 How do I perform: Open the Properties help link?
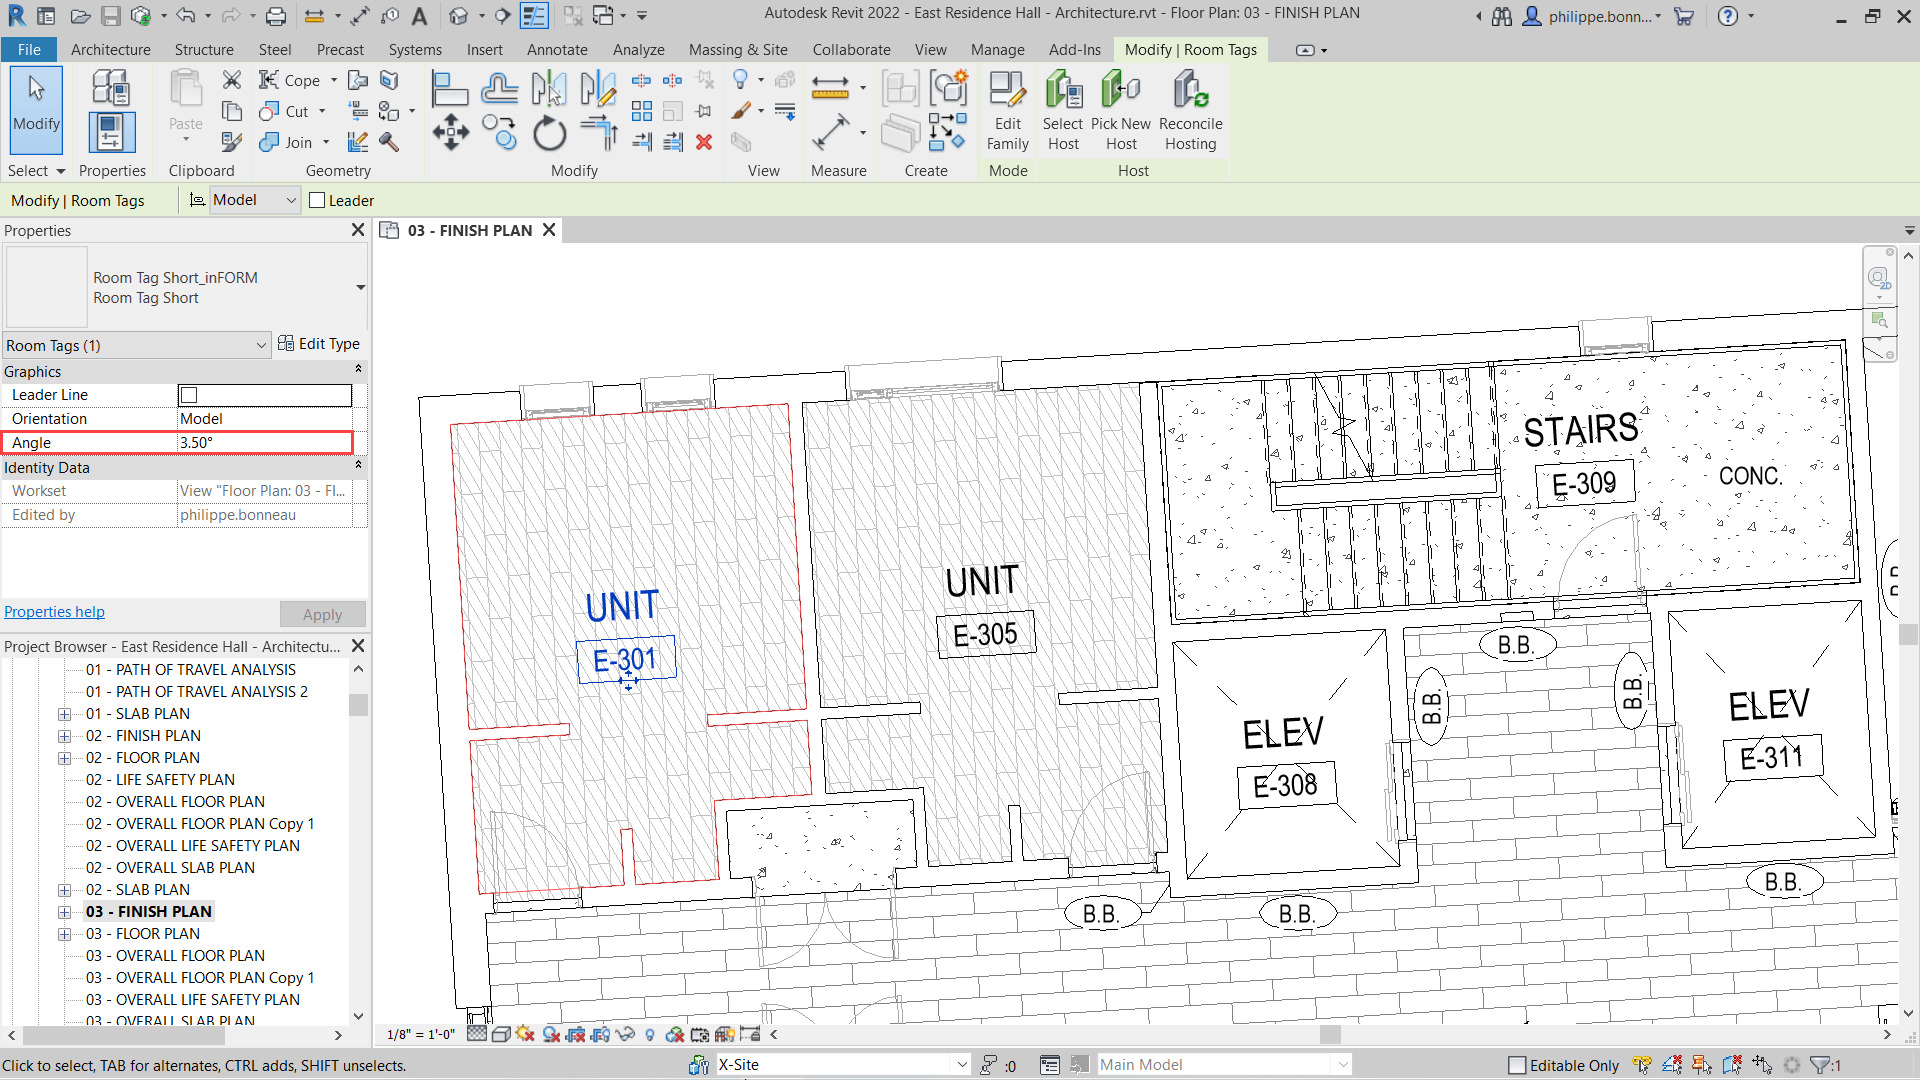coord(54,612)
